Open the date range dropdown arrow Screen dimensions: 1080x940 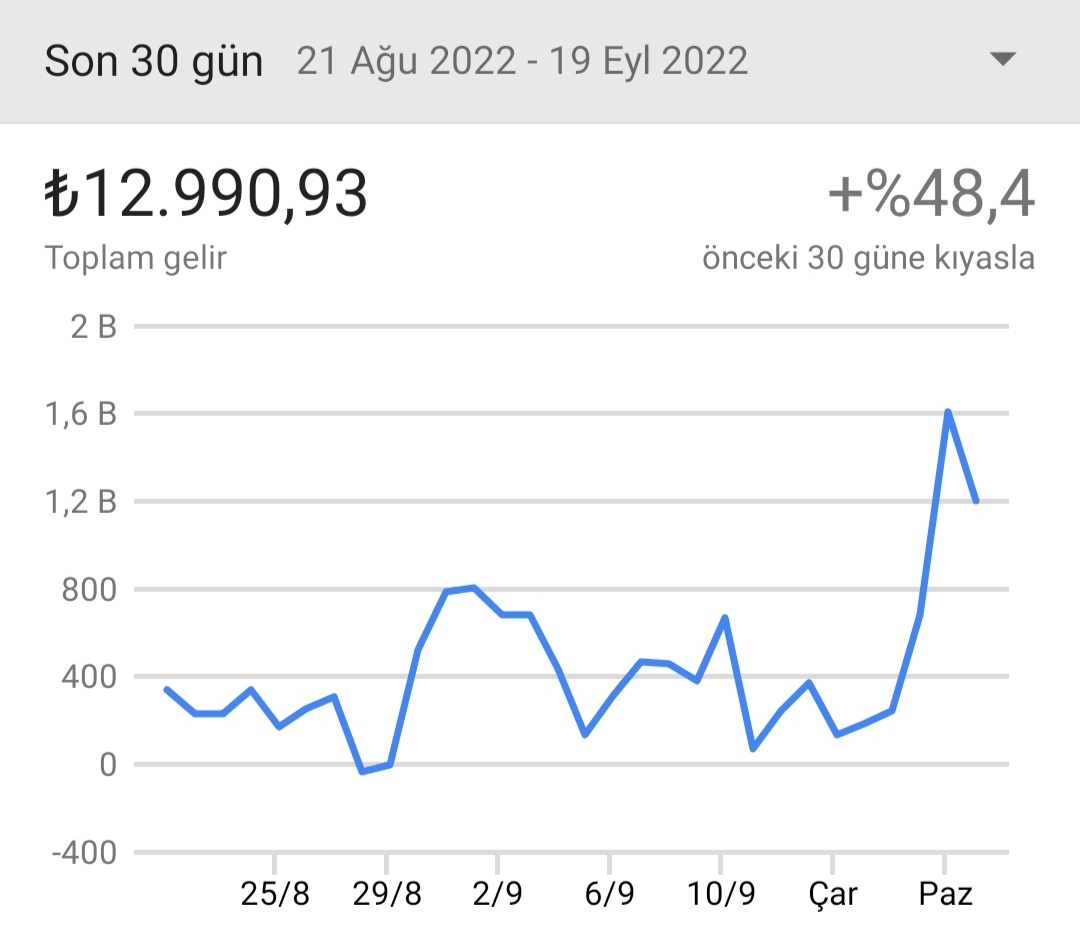click(1002, 59)
